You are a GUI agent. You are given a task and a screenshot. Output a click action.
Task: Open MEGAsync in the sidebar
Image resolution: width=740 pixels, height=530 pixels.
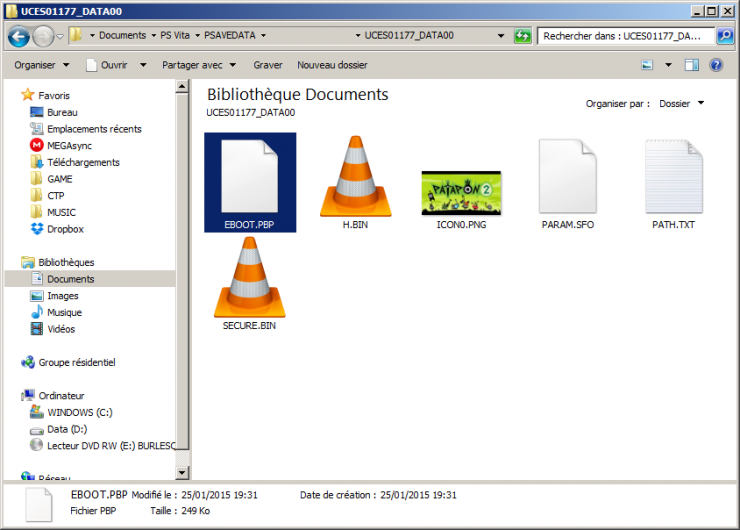point(61,145)
